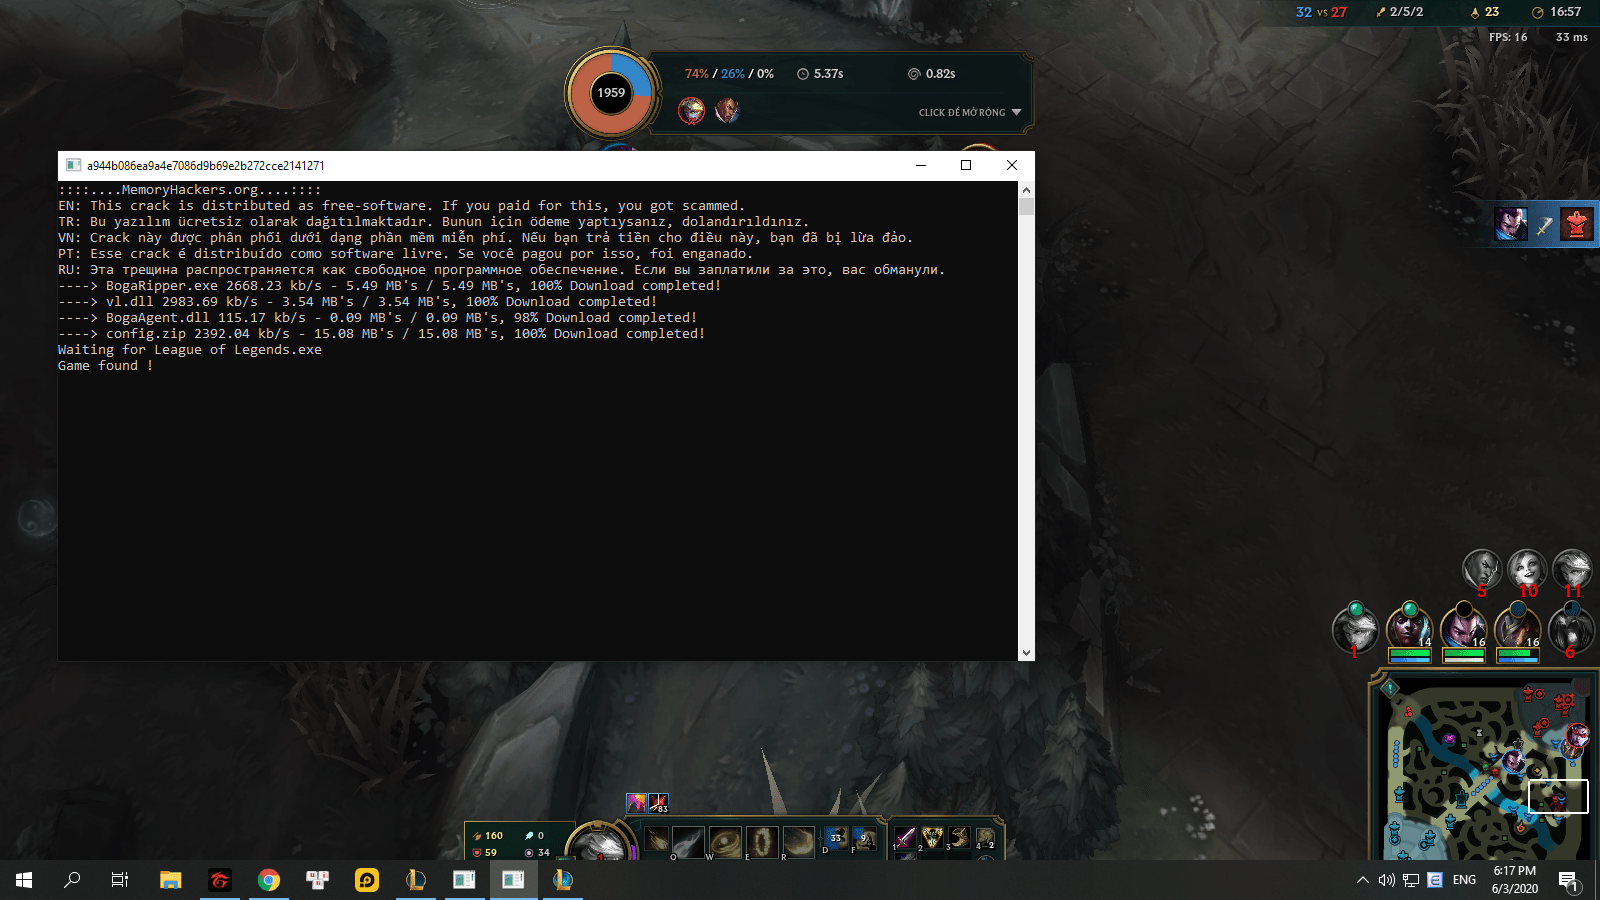The image size is (1600, 900).
Task: Show hidden system tray icons
Action: pyautogui.click(x=1363, y=880)
